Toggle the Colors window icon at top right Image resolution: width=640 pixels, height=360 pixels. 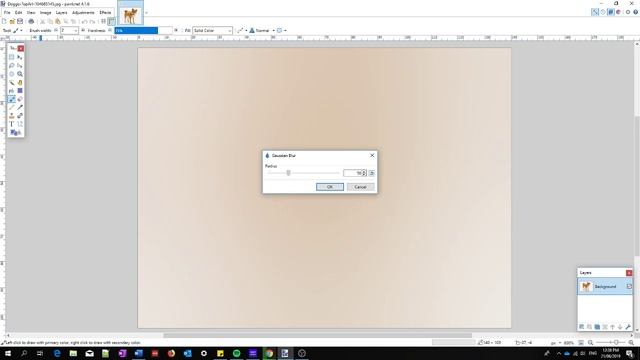click(618, 12)
